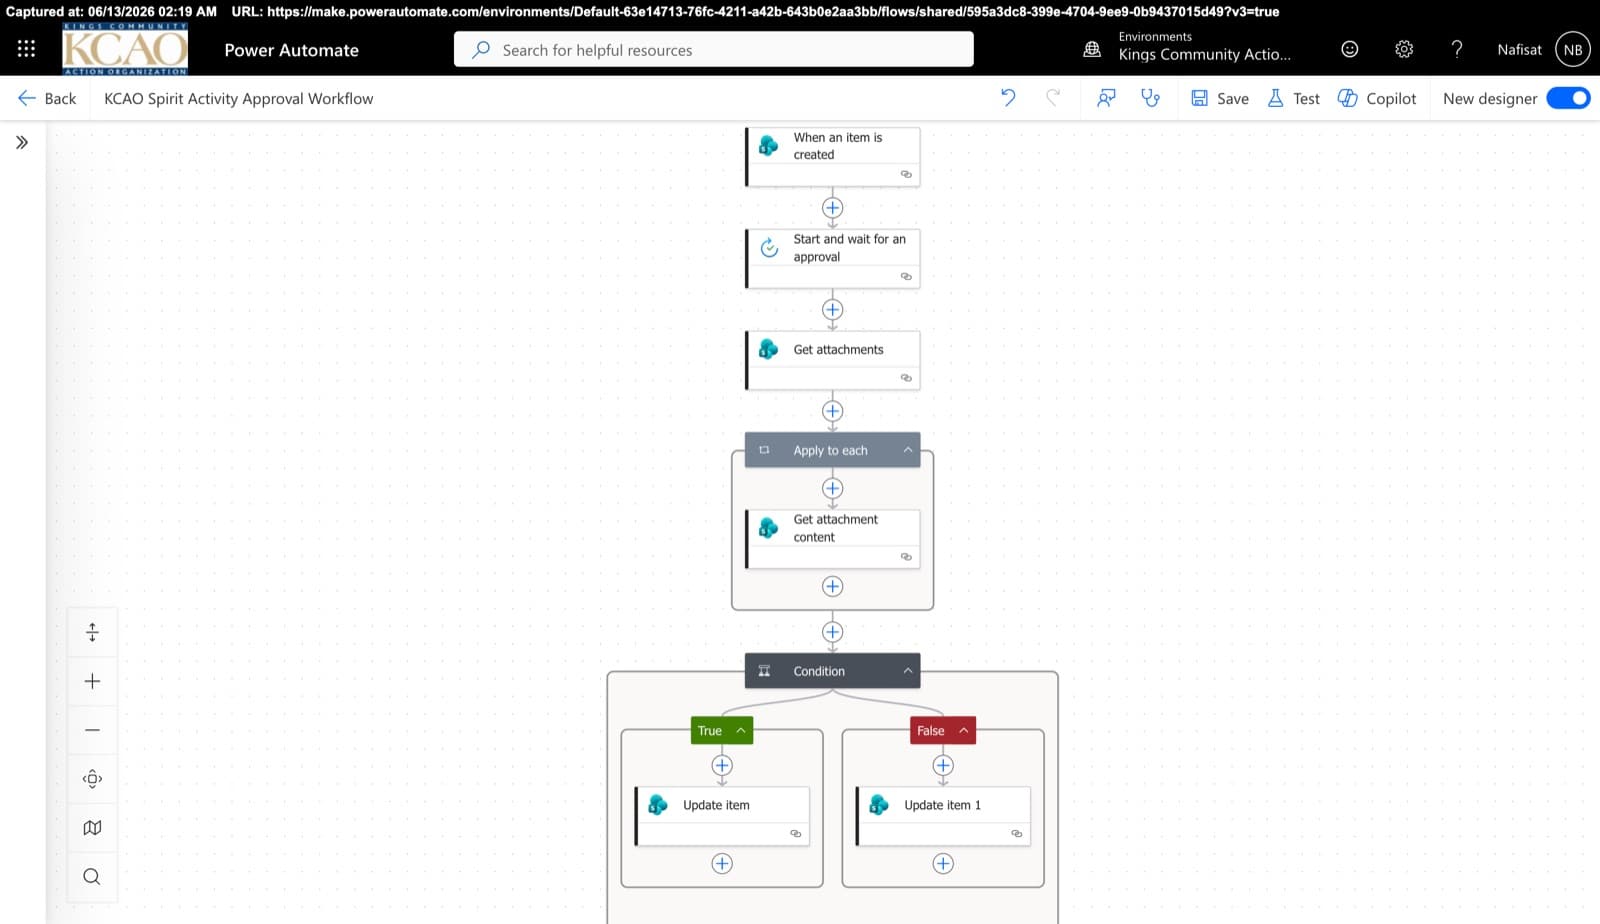1600x924 pixels.
Task: Toggle the minimap view
Action: 92,828
